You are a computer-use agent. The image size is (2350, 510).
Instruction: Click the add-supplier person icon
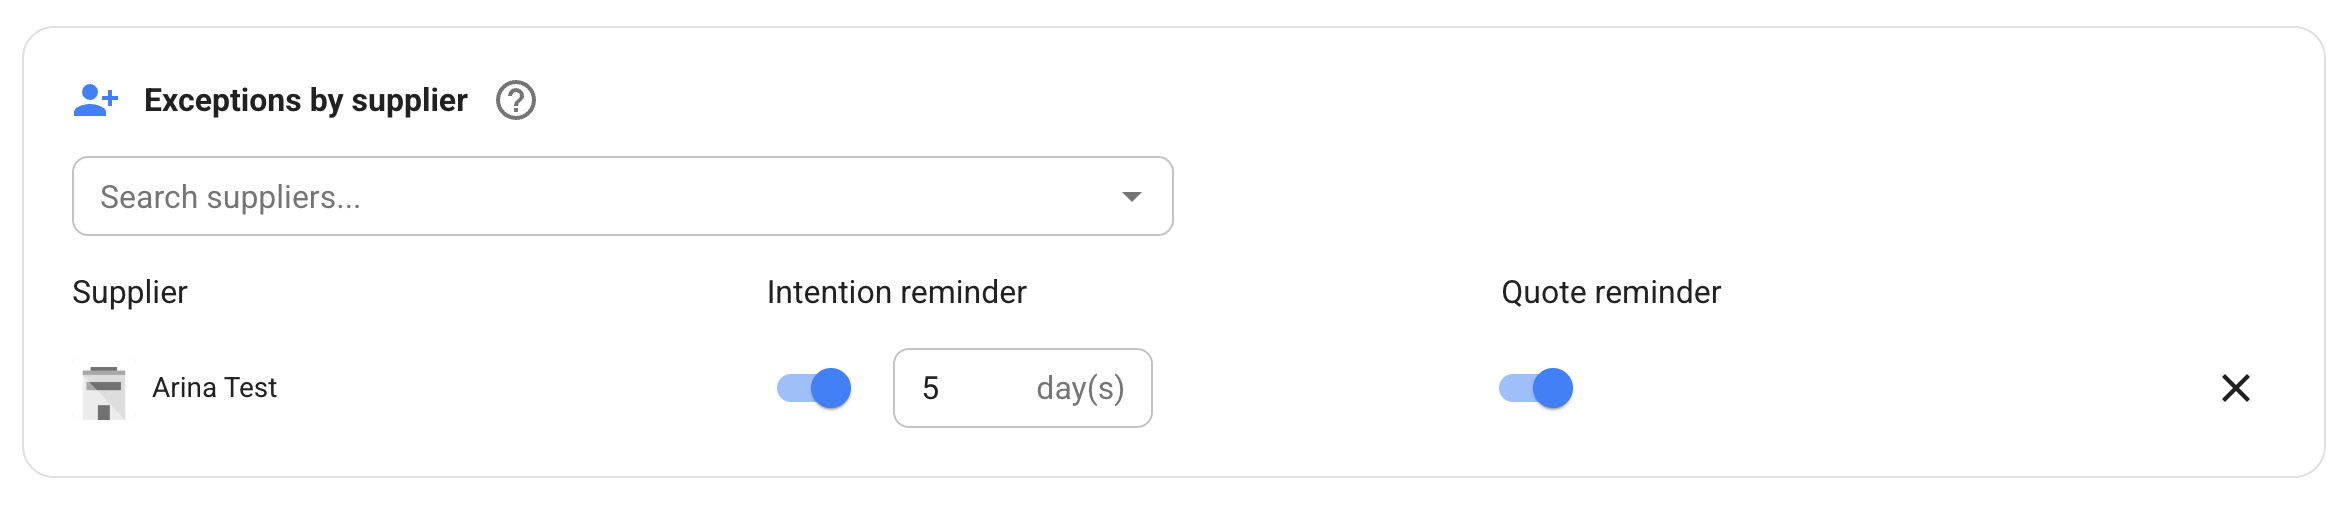pyautogui.click(x=96, y=100)
